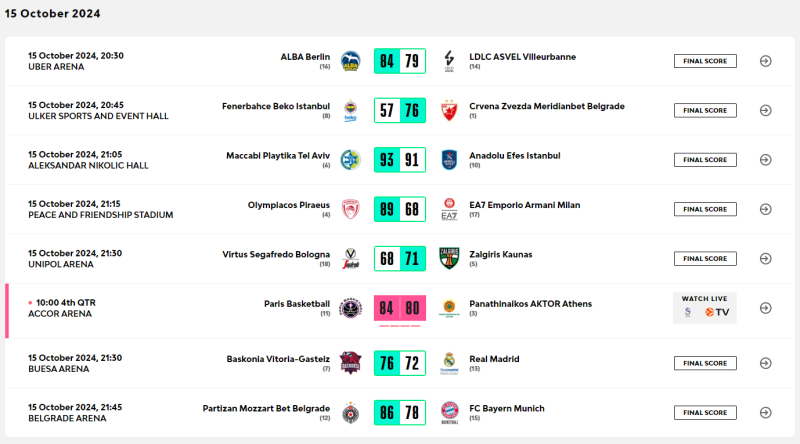Click the Partizan Belgrade team logo

tap(351, 413)
